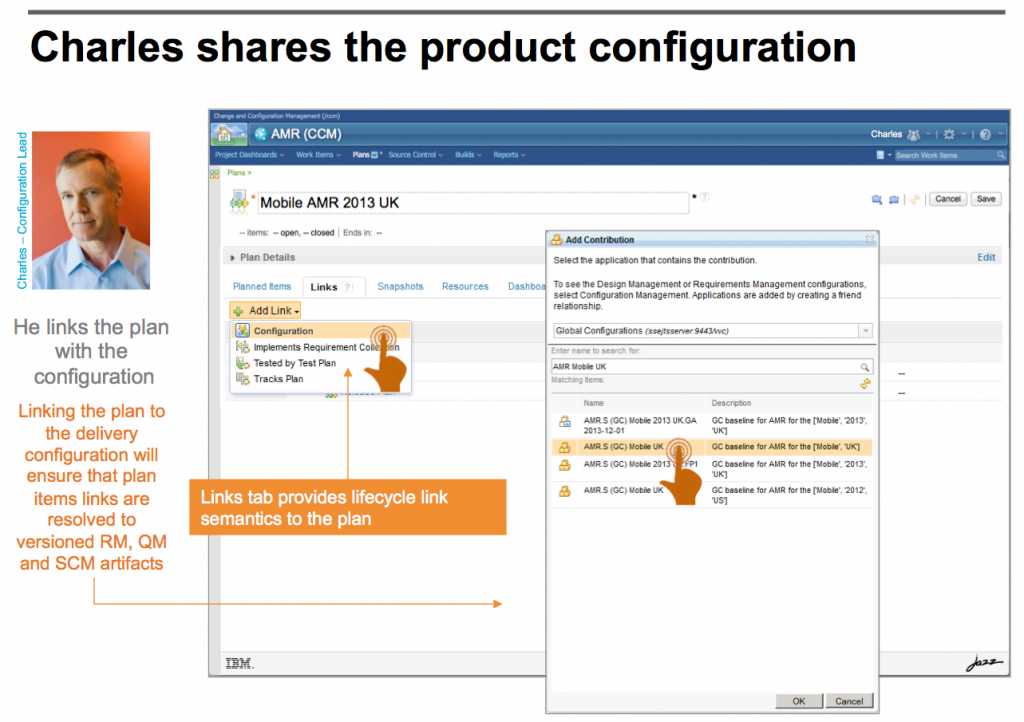Click the Cancel button next to Save
Image resolution: width=1024 pixels, height=722 pixels.
(948, 199)
